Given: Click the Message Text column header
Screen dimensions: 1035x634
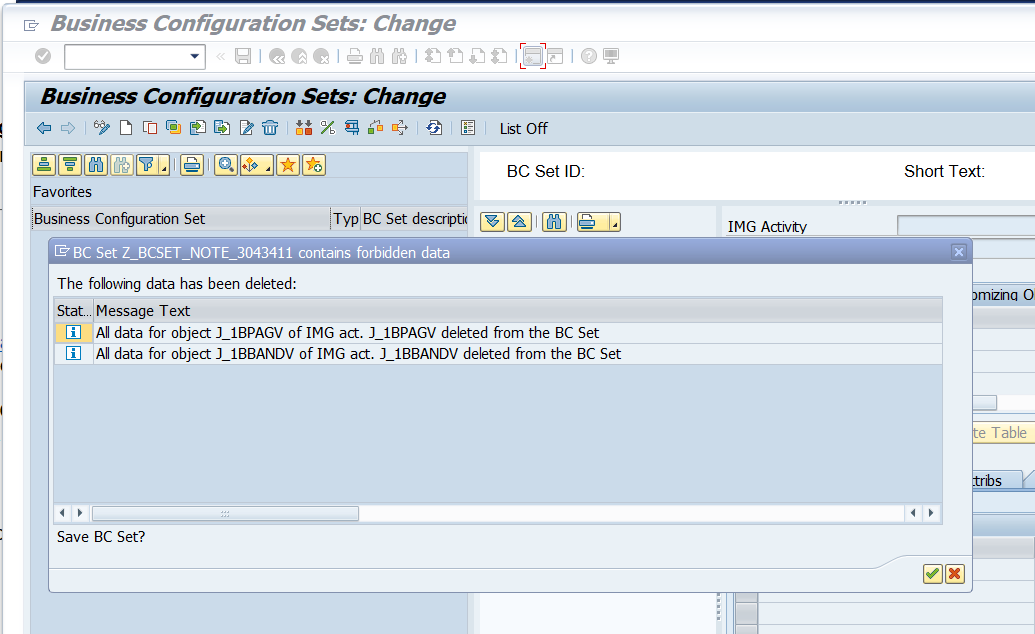Looking at the screenshot, I should (x=518, y=310).
